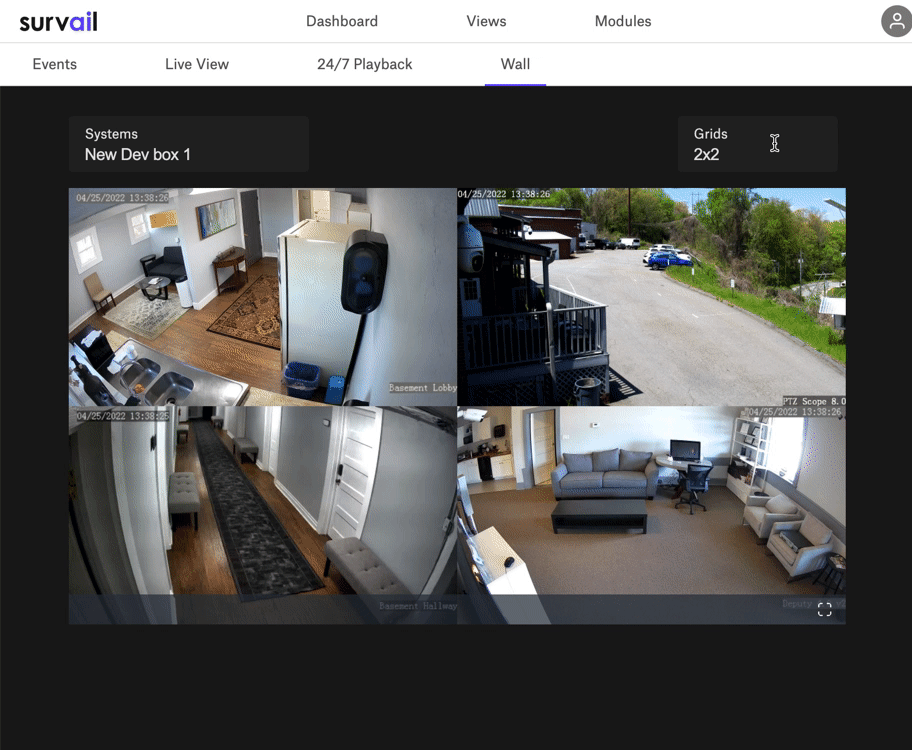Select the Wall tab
912x750 pixels.
point(515,64)
